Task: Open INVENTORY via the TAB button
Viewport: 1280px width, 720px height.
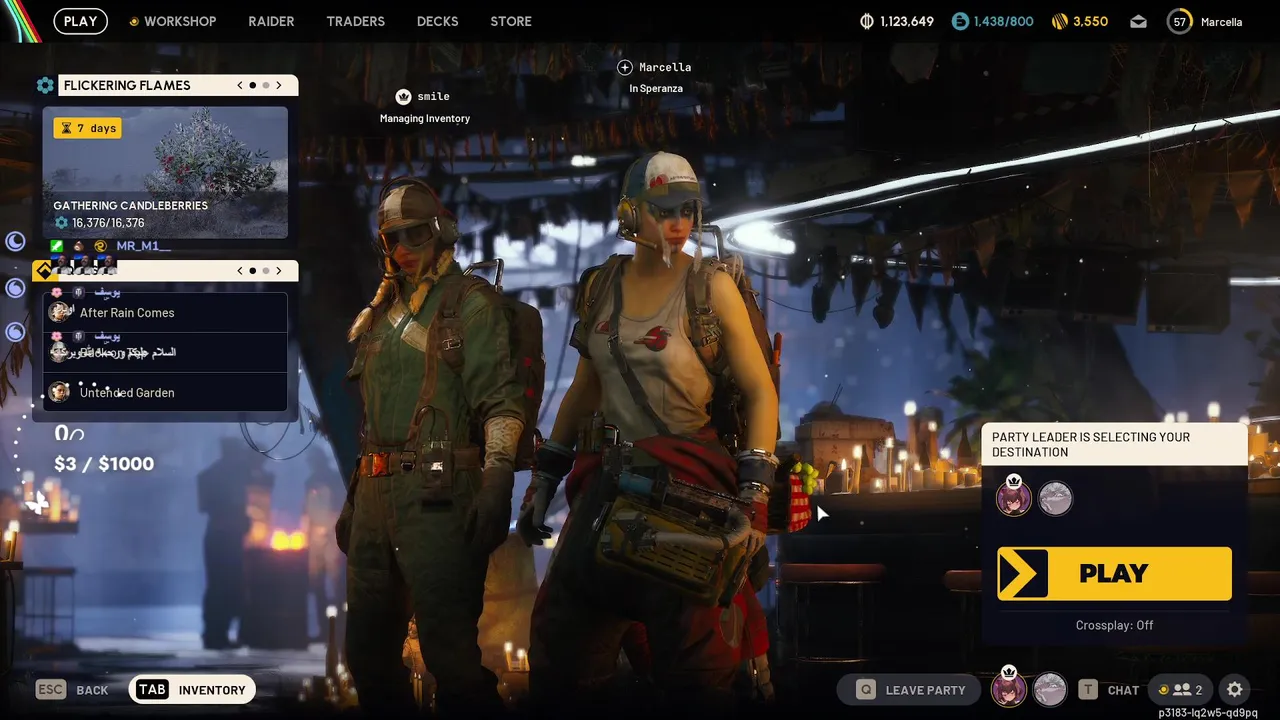Action: tap(192, 689)
